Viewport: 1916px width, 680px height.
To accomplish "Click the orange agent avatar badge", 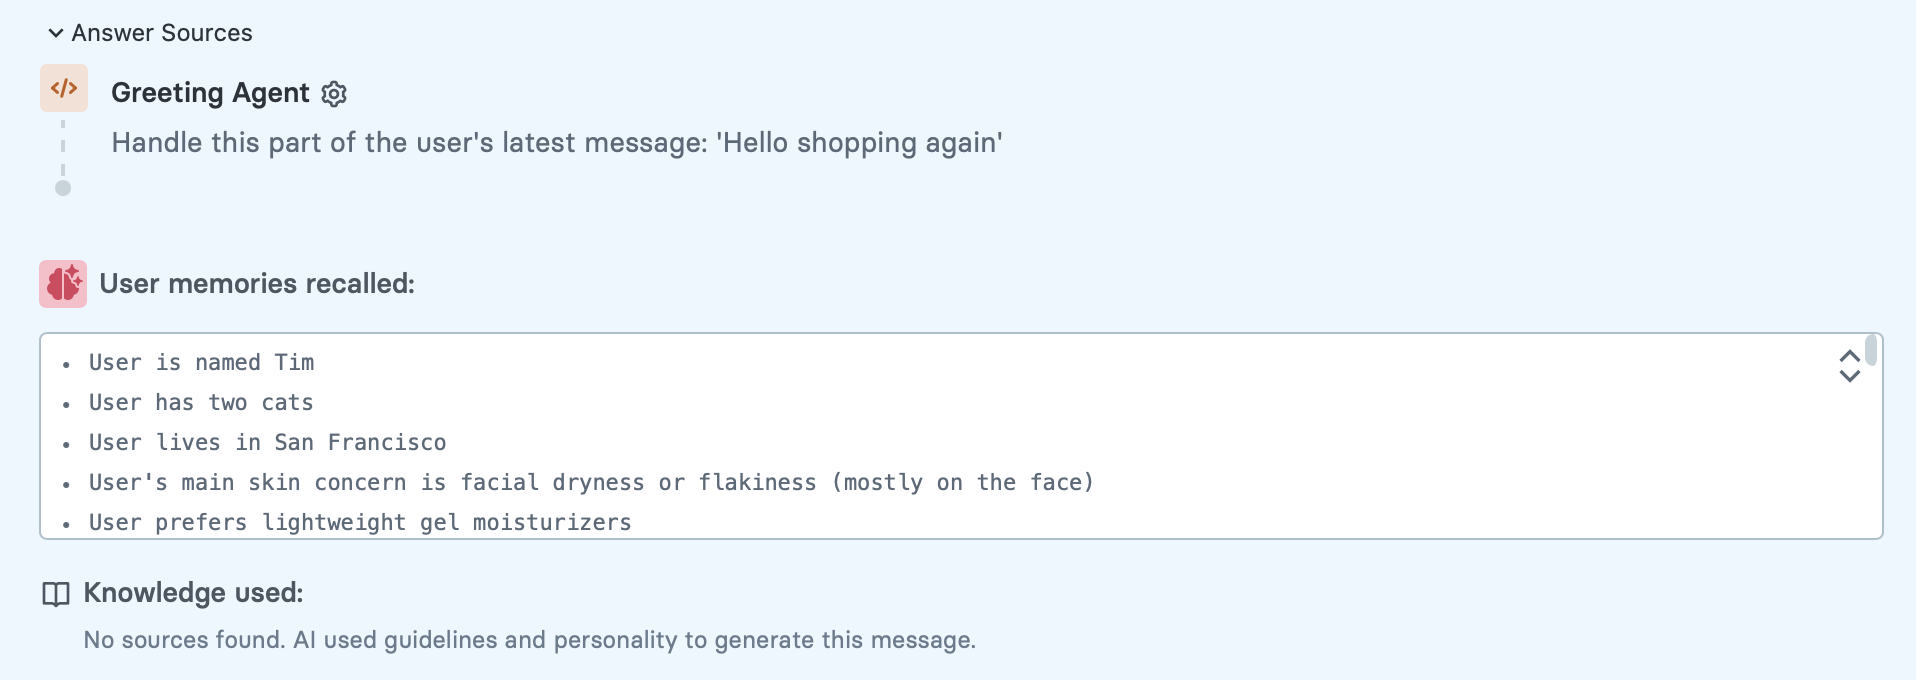I will 63,88.
